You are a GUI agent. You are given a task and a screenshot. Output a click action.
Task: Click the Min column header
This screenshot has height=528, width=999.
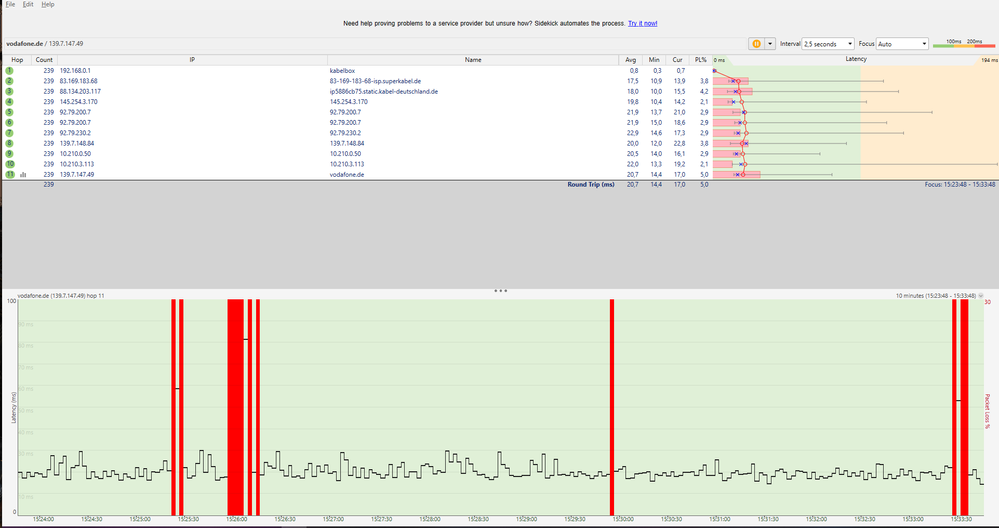(654, 60)
